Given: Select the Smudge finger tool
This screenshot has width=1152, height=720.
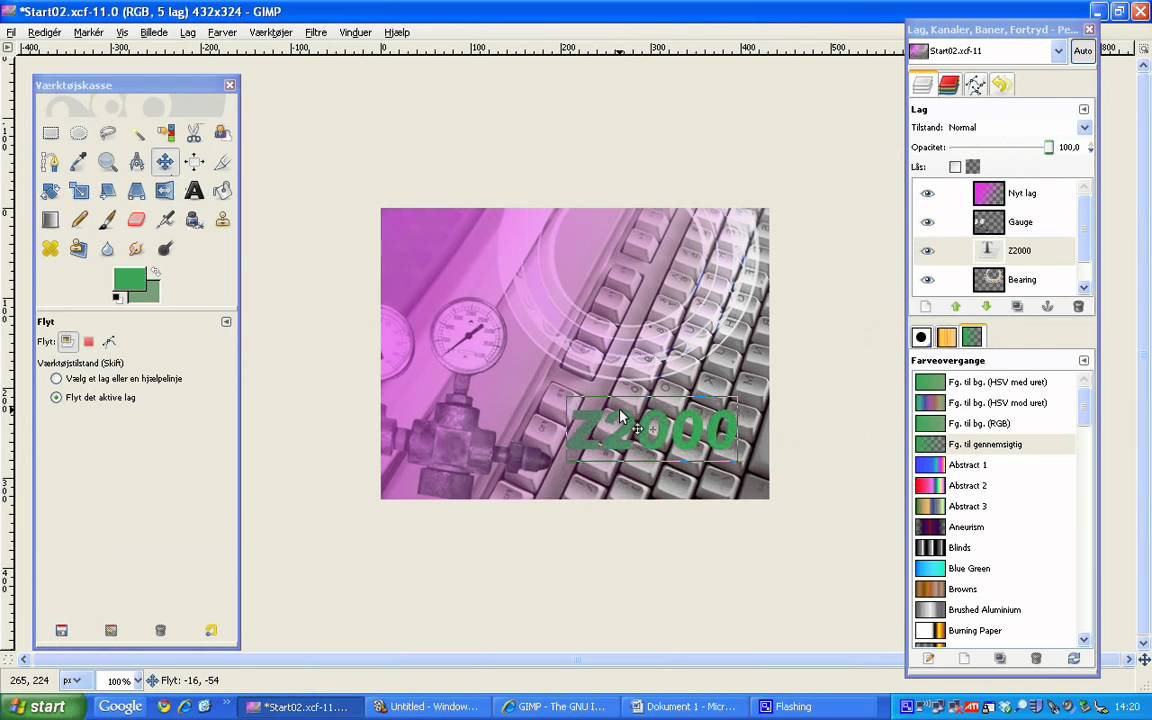Looking at the screenshot, I should click(137, 248).
